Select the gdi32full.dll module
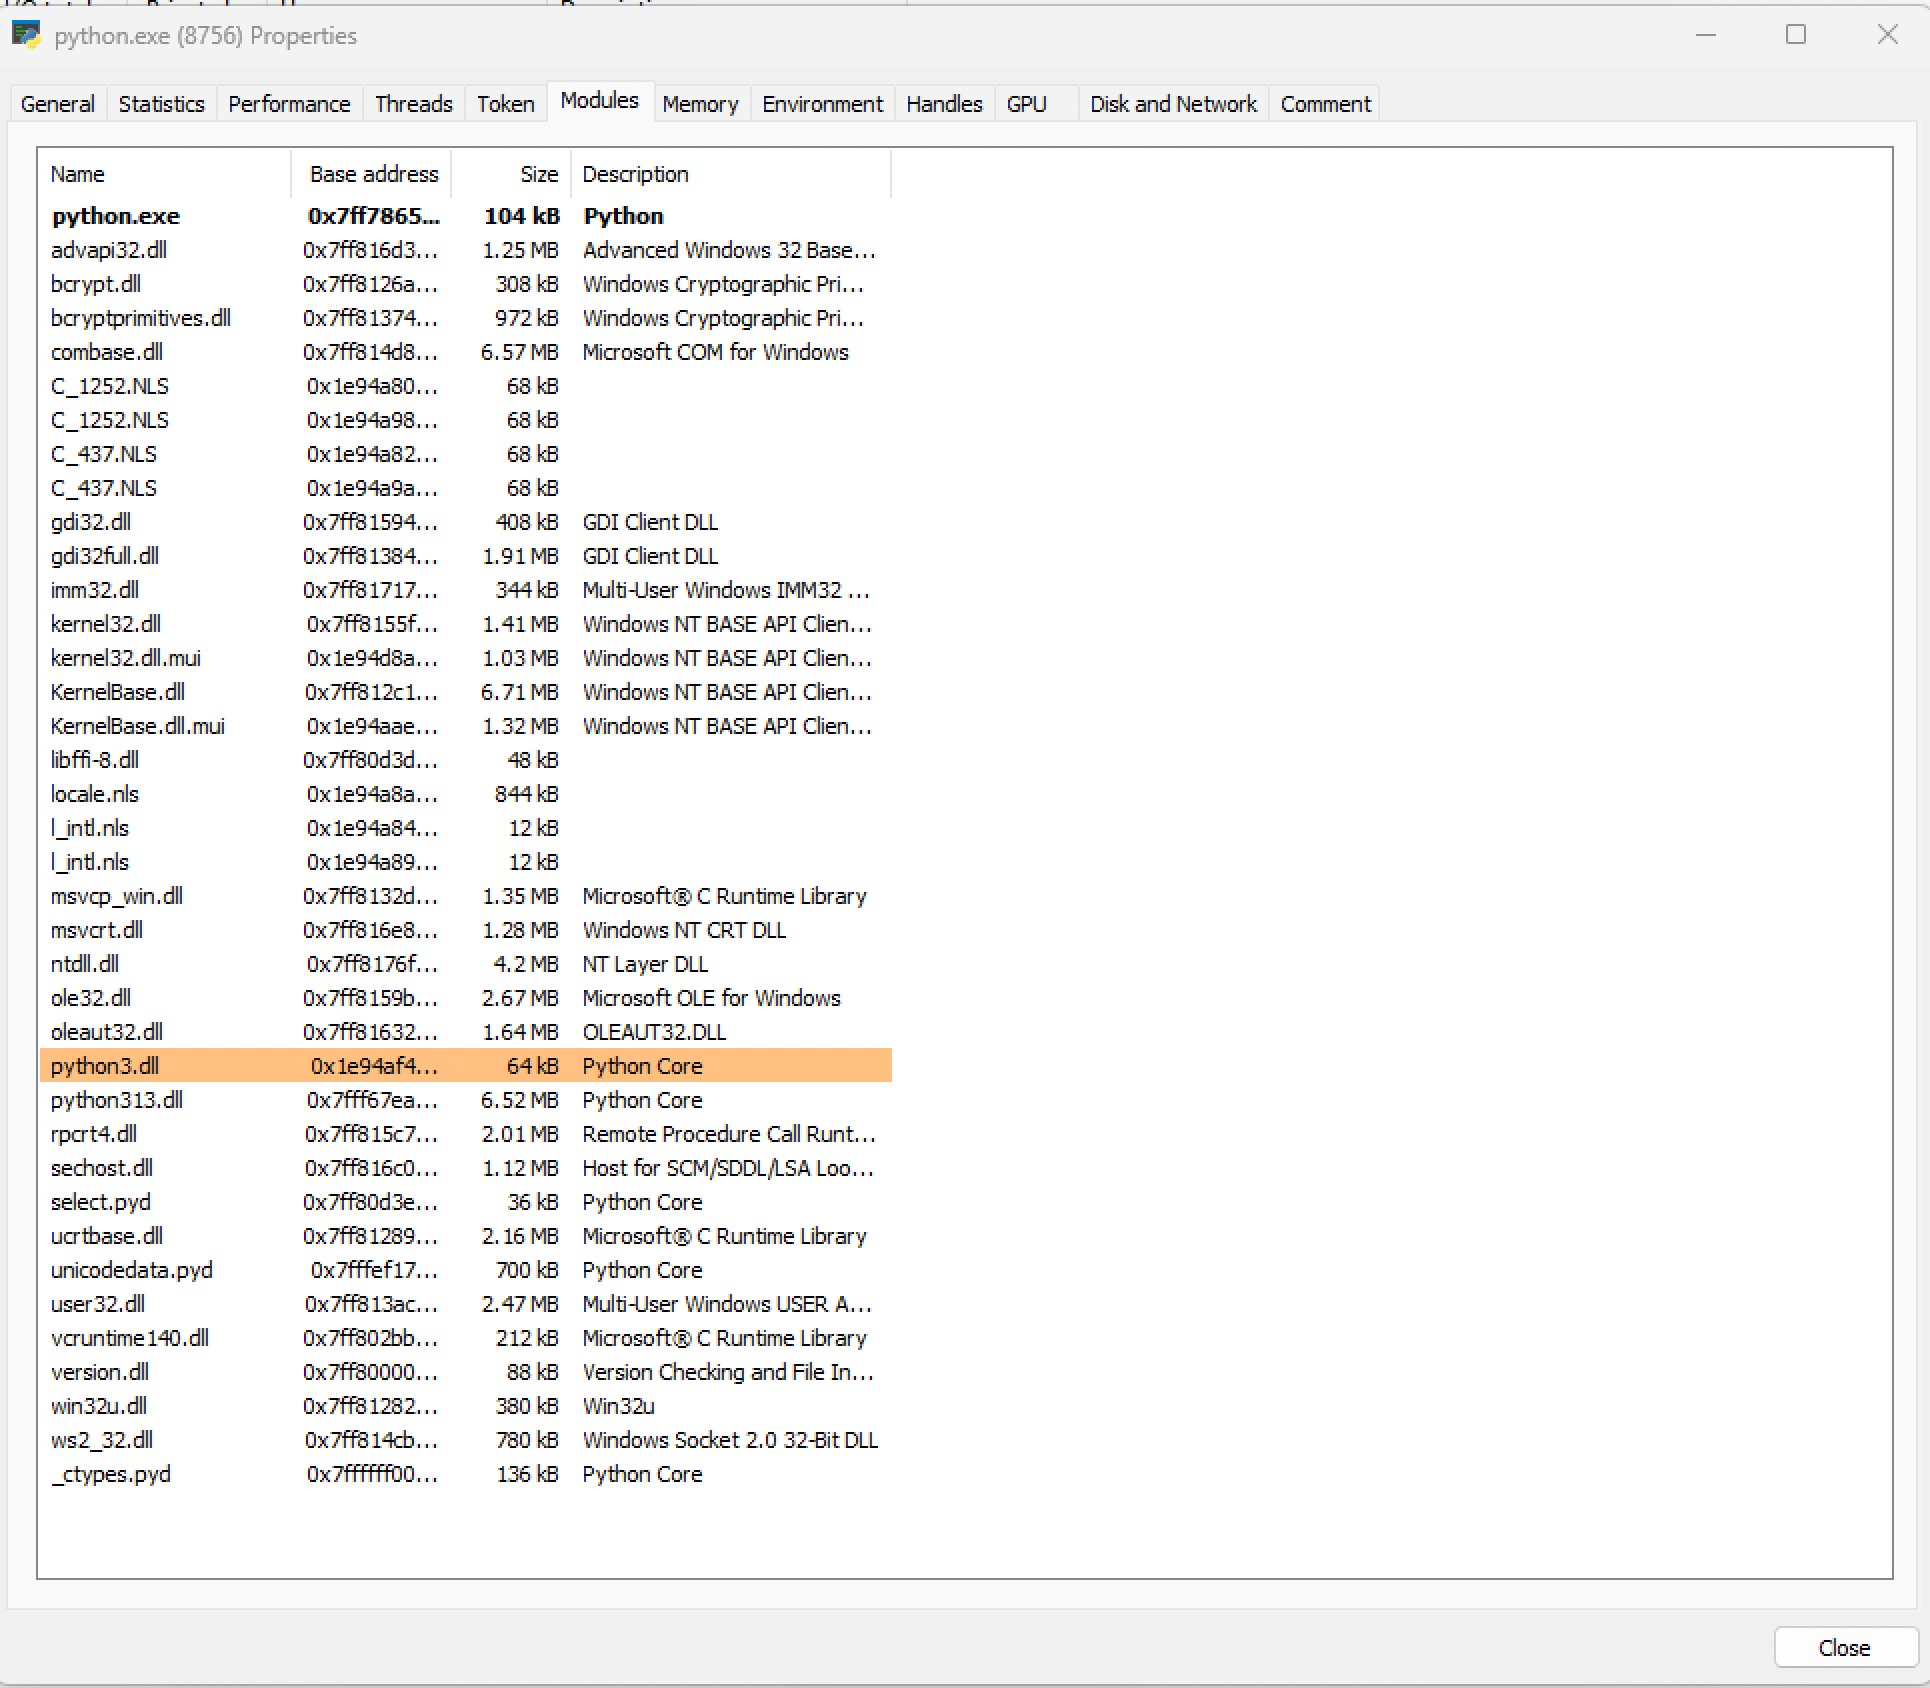Screen dimensions: 1930x1688 (x=466, y=556)
